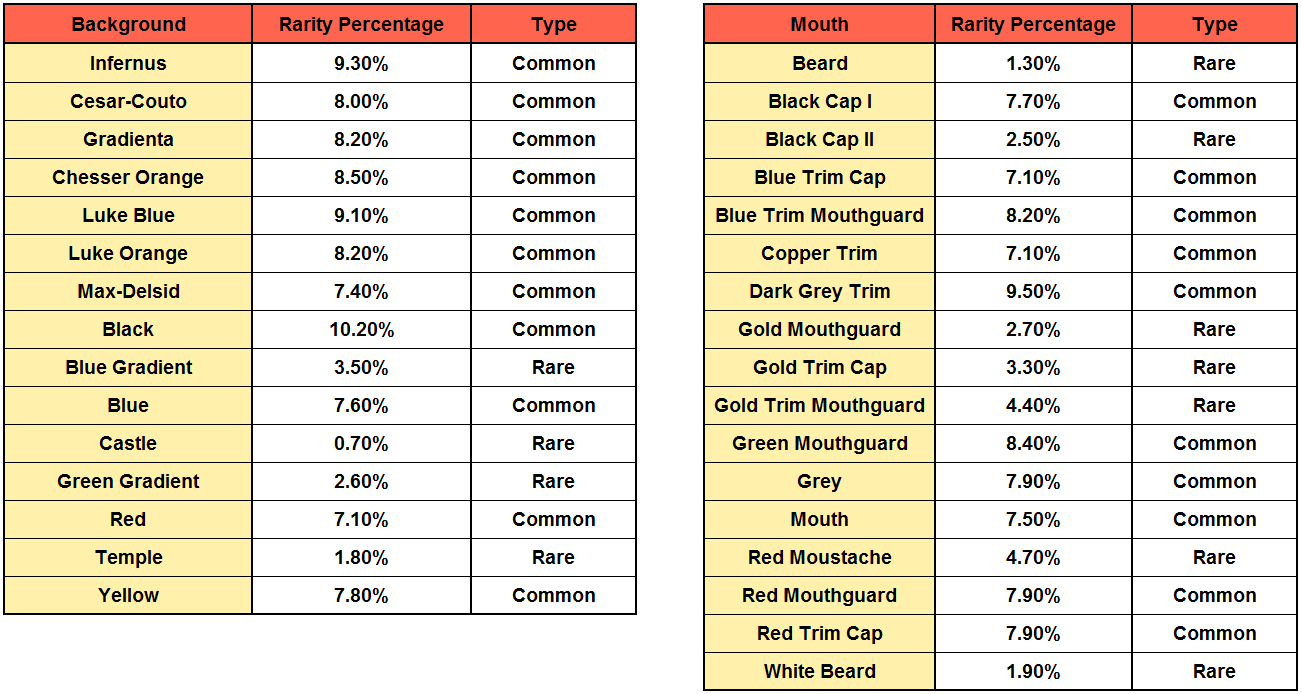This screenshot has height=694, width=1302.
Task: Click the Blue Gradient cell
Action: pos(128,367)
